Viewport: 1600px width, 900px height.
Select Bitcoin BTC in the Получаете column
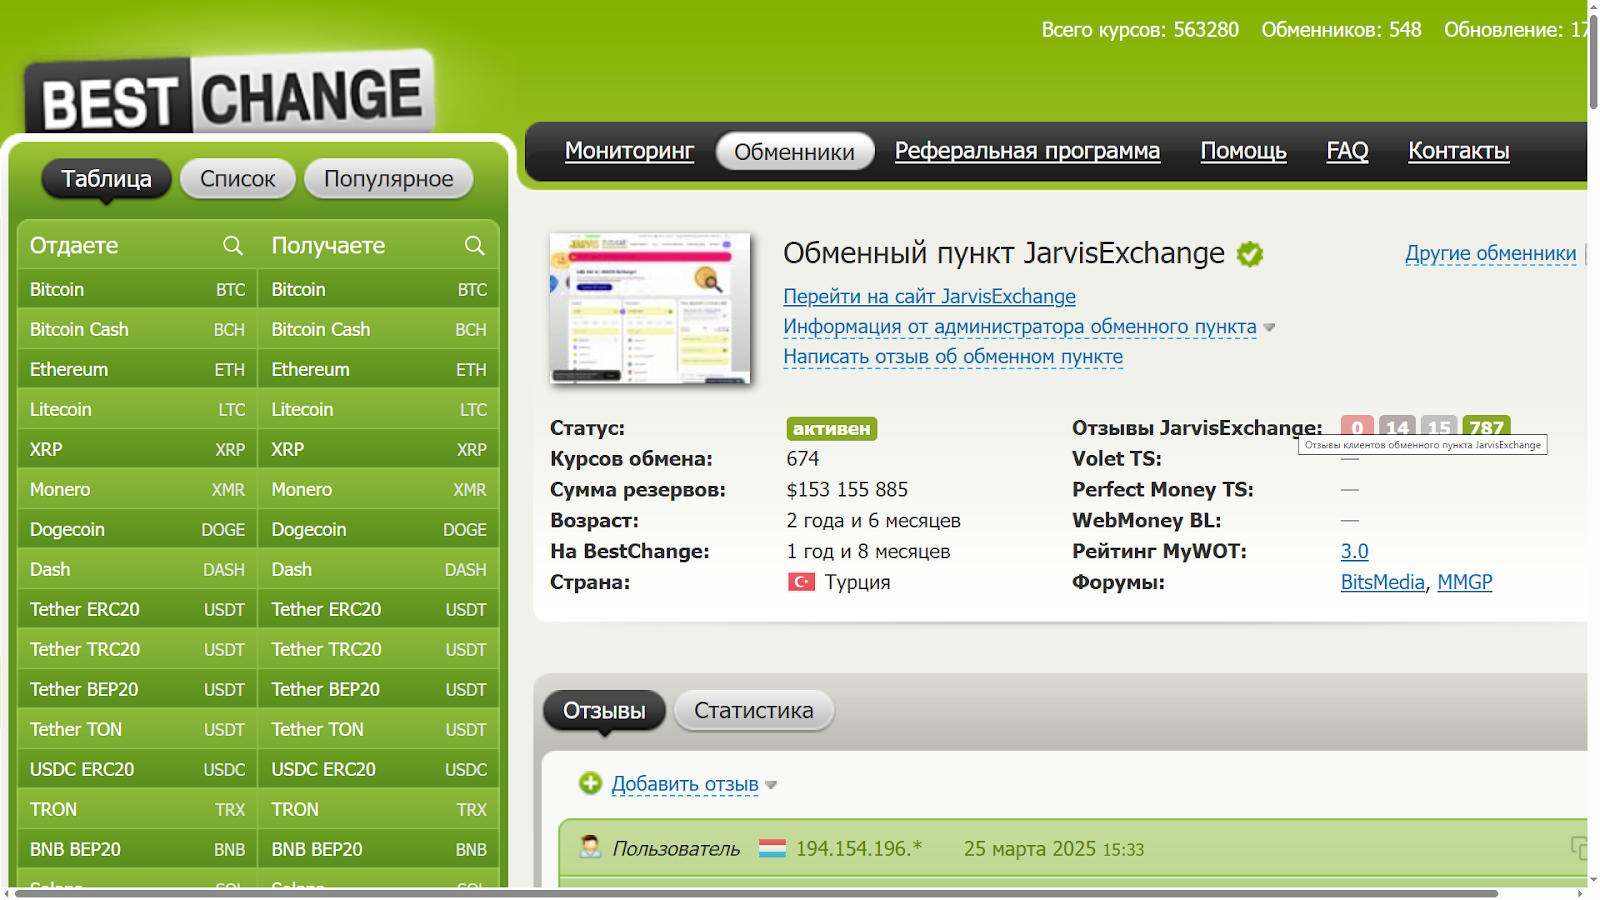379,289
